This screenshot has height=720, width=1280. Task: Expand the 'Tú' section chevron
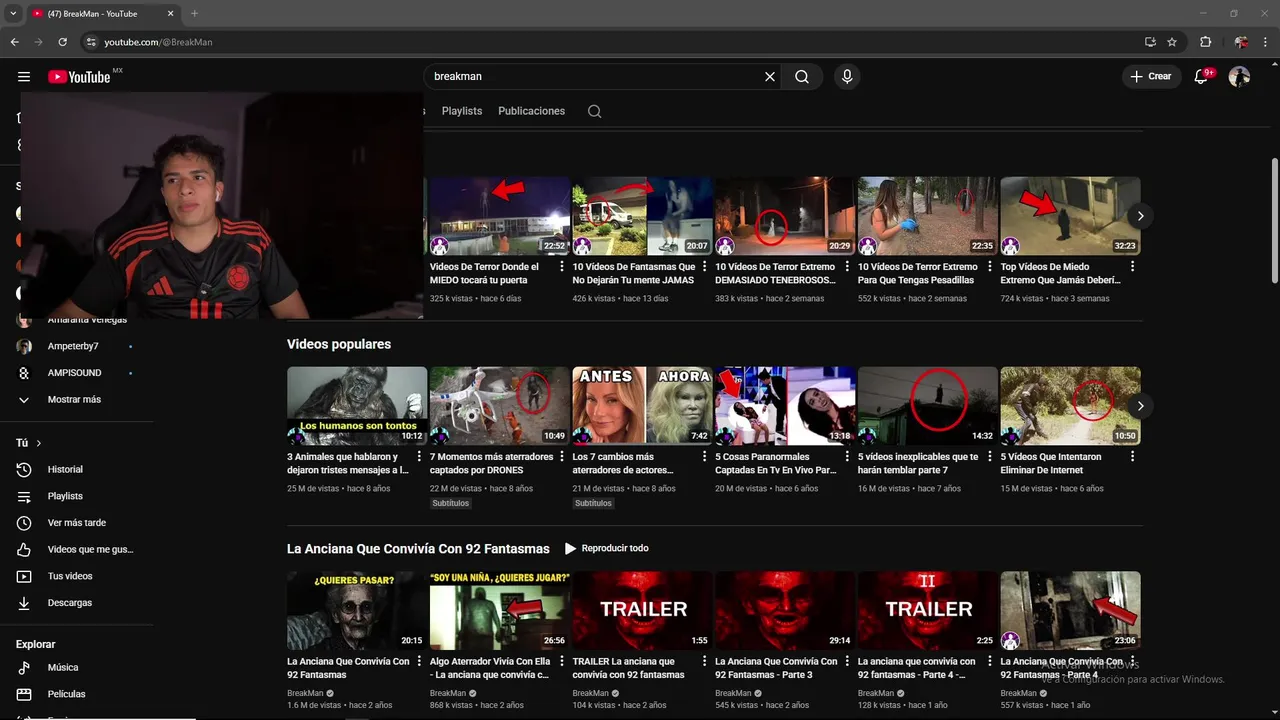(39, 443)
